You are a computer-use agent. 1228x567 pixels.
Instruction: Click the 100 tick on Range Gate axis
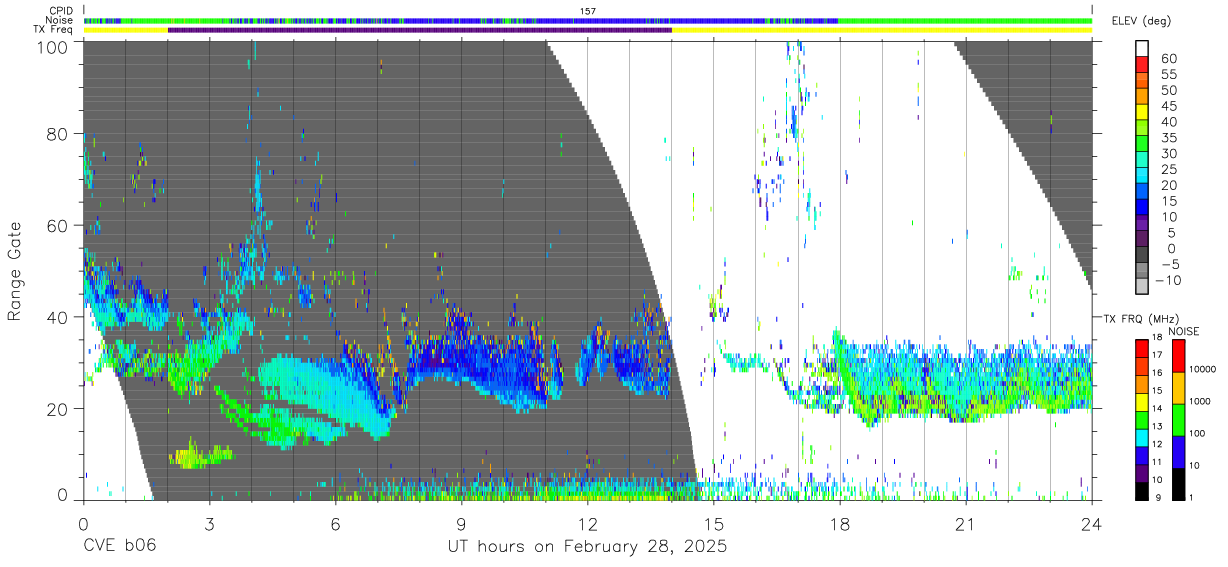(51, 46)
